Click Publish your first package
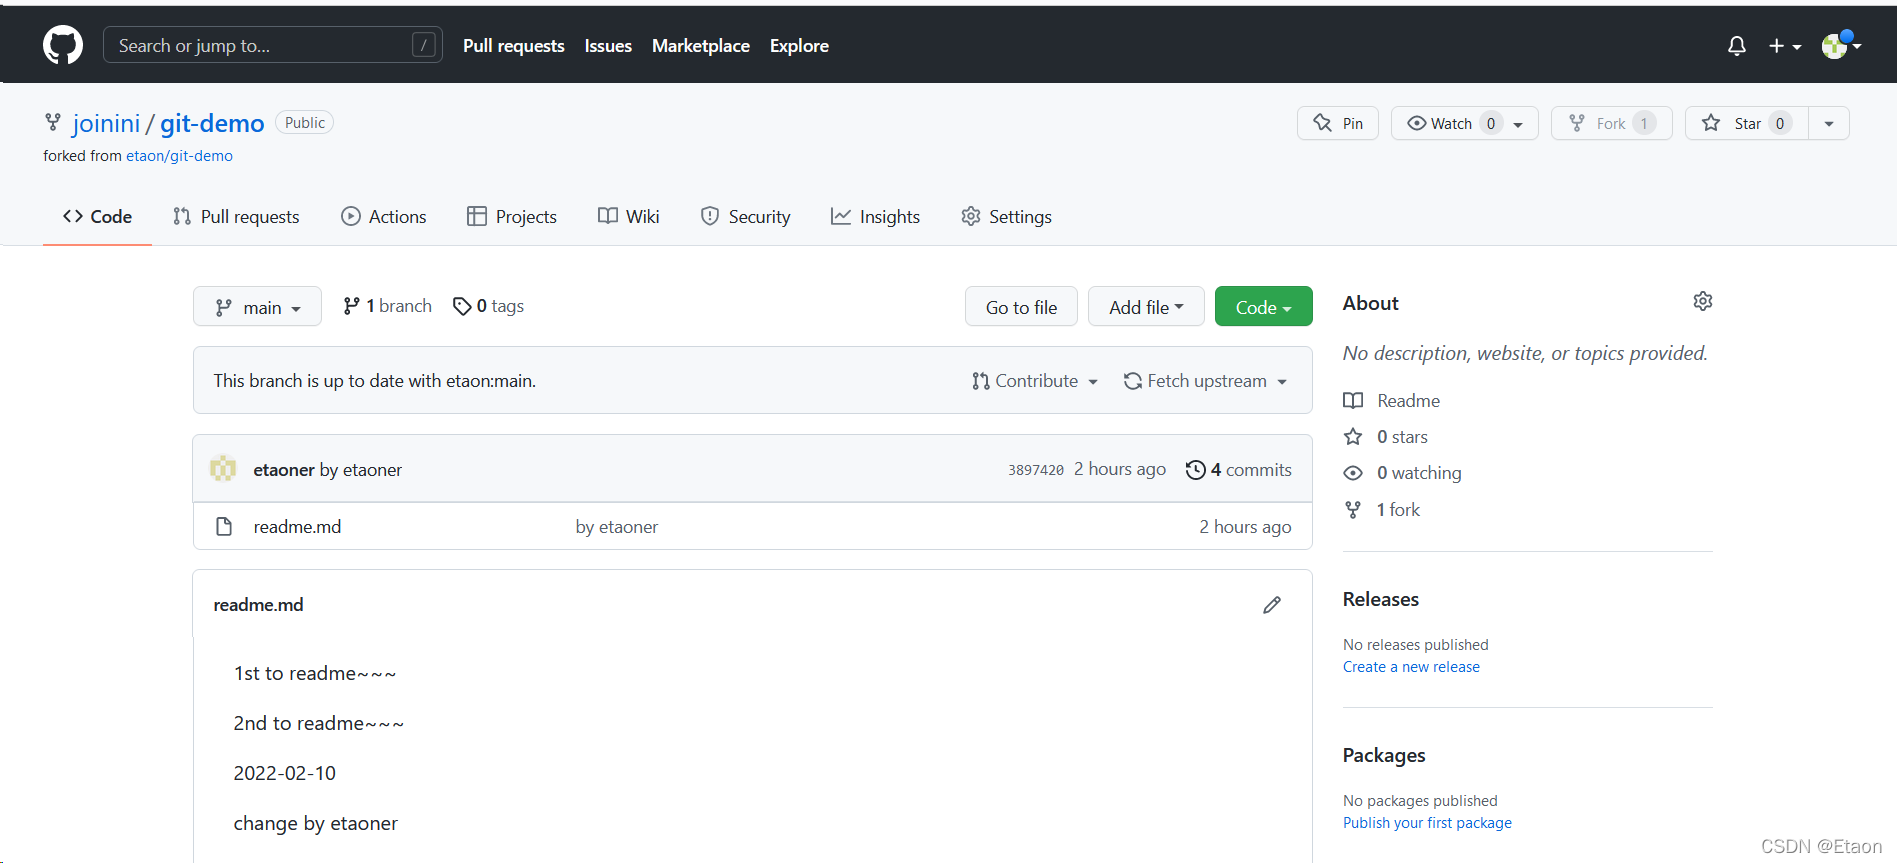Viewport: 1897px width, 863px height. pyautogui.click(x=1427, y=823)
